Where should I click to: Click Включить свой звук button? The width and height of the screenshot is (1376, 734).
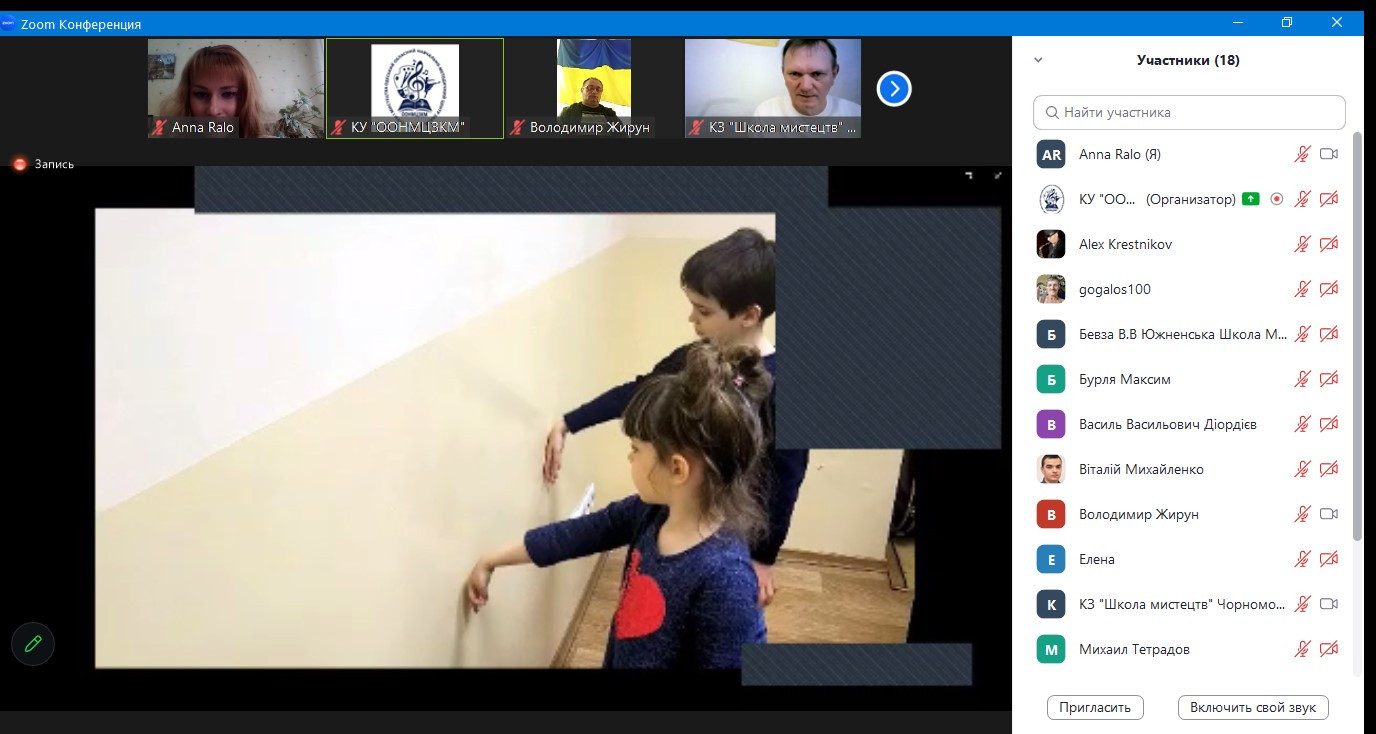[1253, 707]
